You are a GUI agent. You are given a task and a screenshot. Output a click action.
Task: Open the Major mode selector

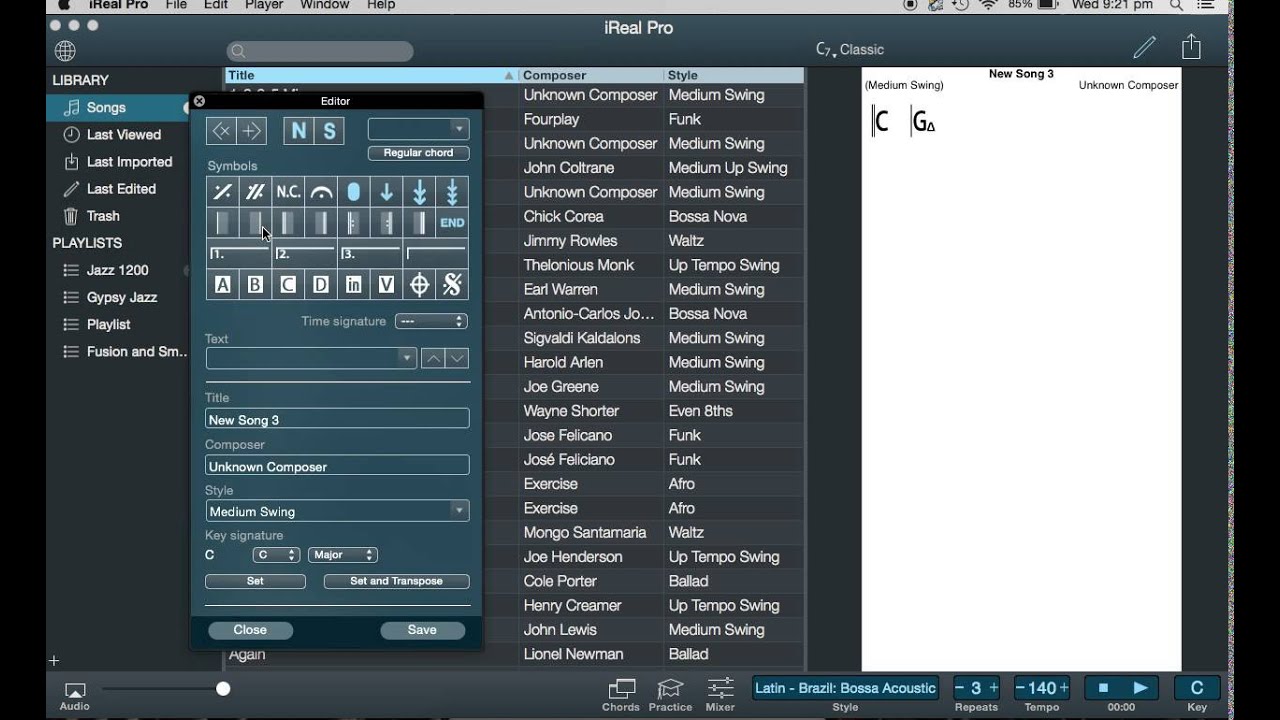pyautogui.click(x=343, y=555)
